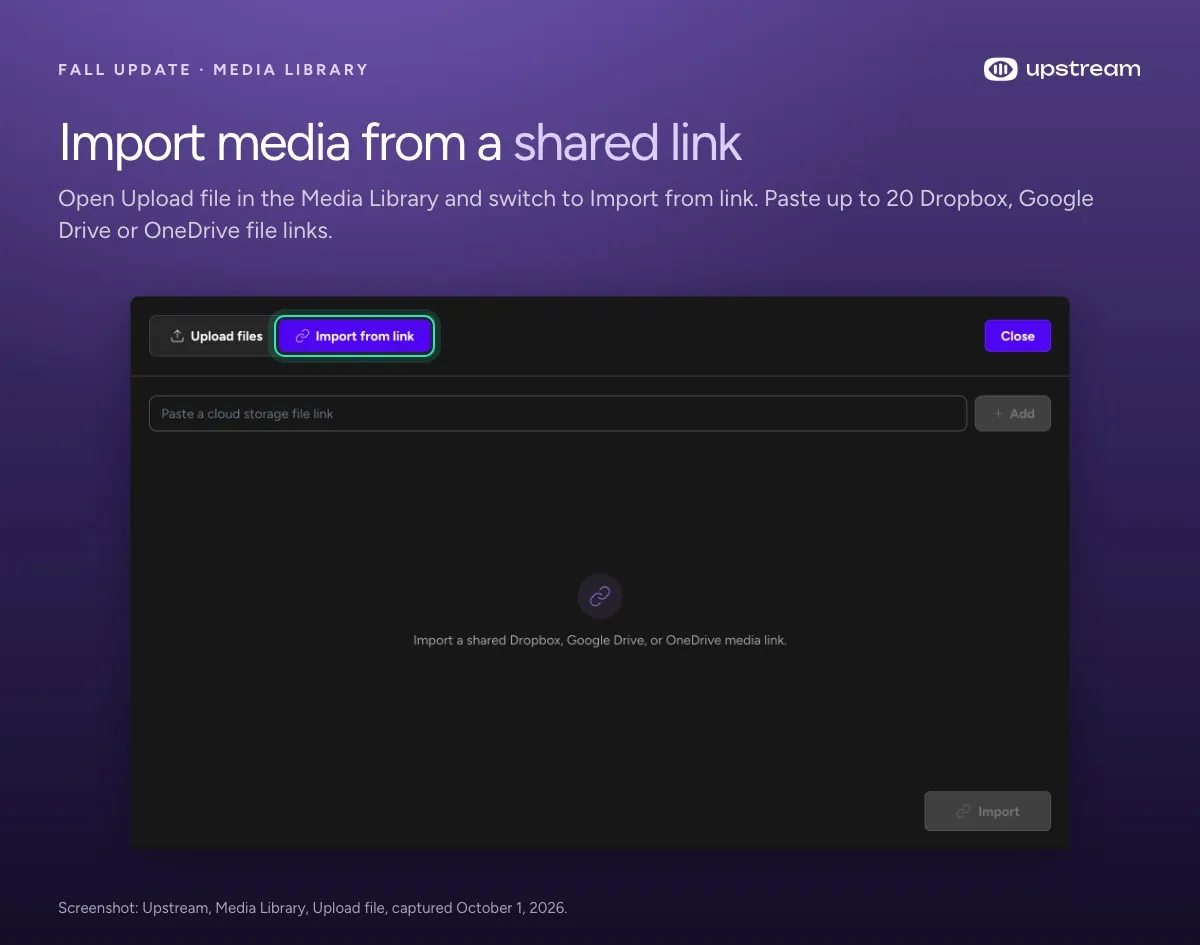
Task: Click the Add link button
Action: coord(1012,413)
